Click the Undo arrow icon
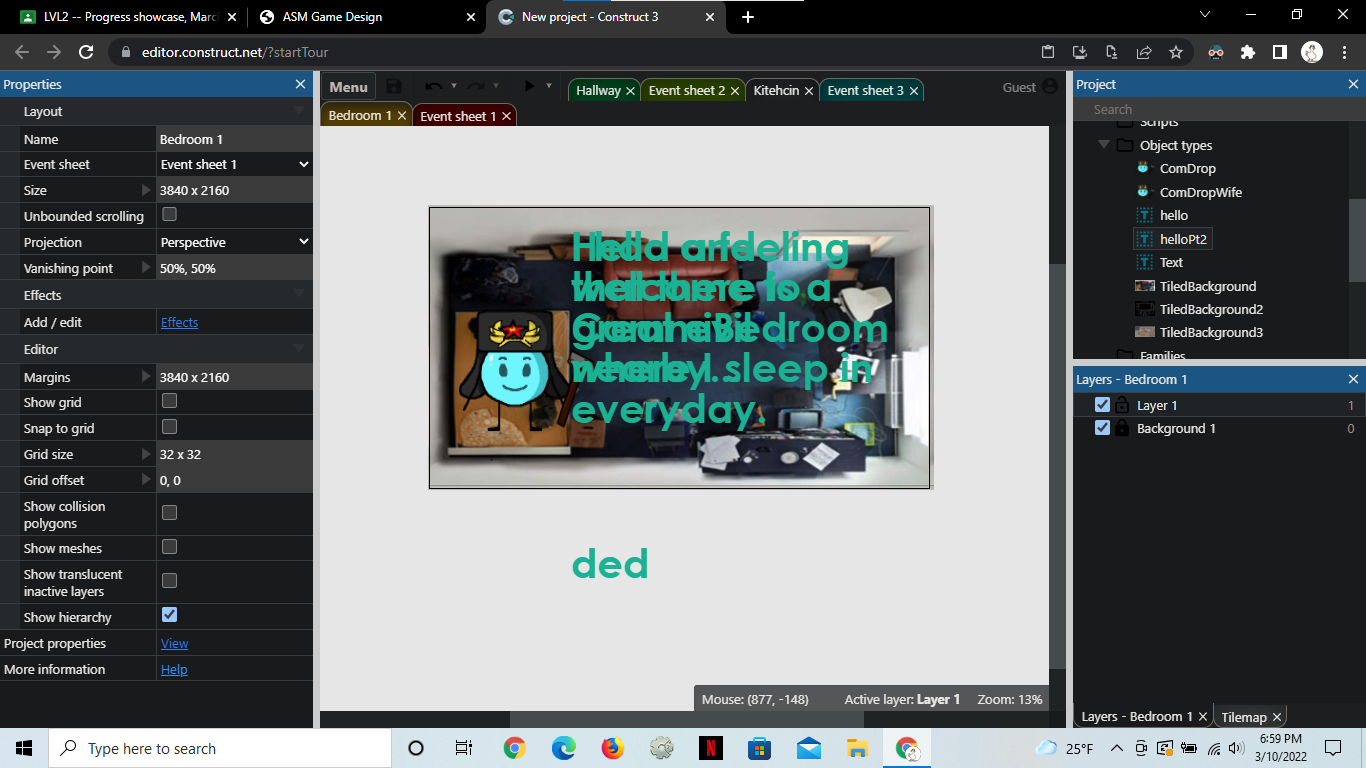The height and width of the screenshot is (768, 1366). pyautogui.click(x=433, y=87)
